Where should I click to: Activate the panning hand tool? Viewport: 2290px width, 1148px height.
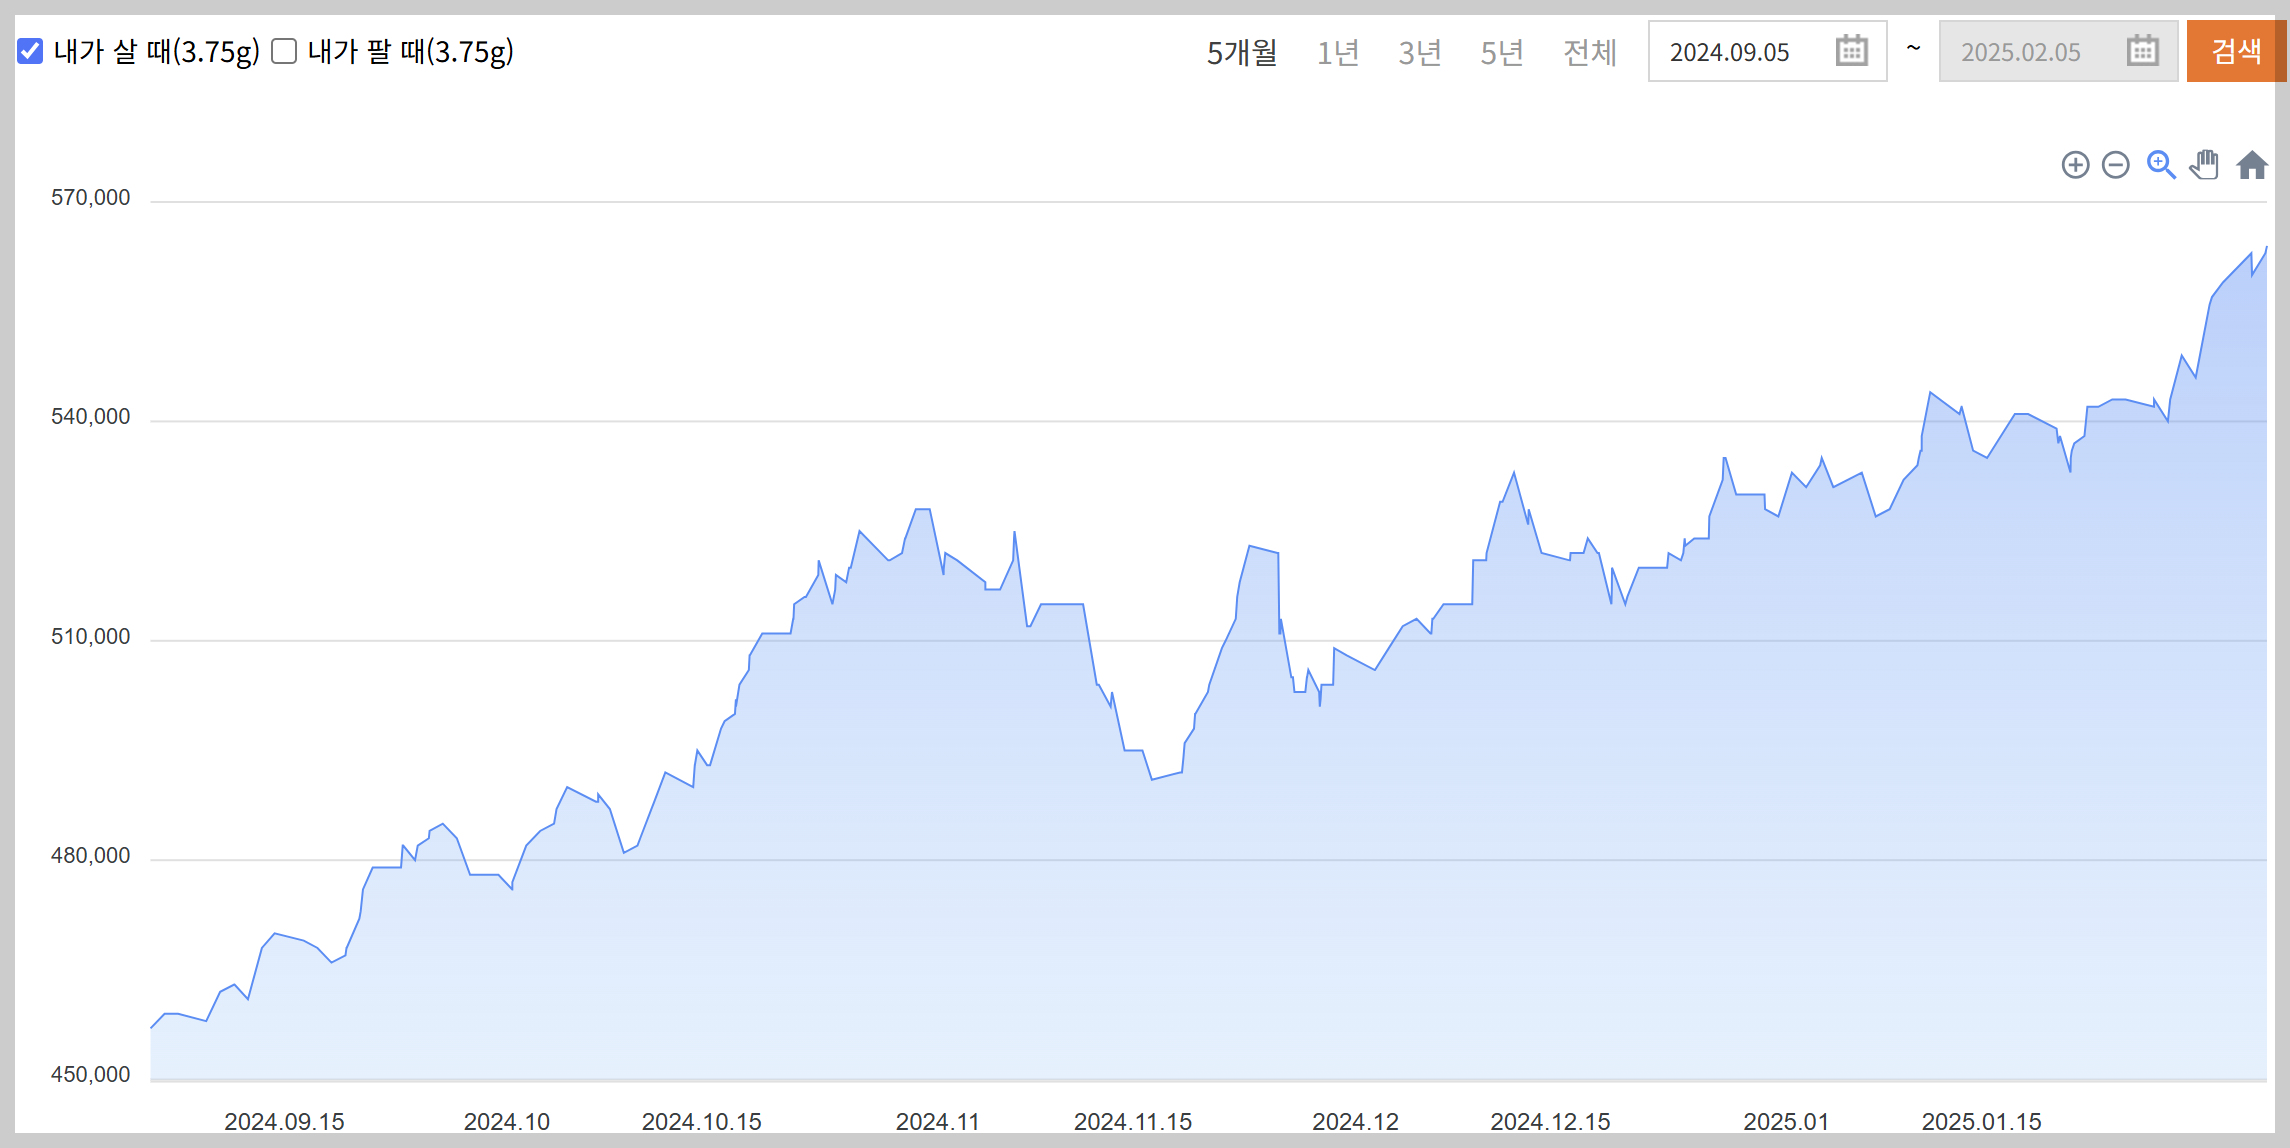pyautogui.click(x=2204, y=165)
